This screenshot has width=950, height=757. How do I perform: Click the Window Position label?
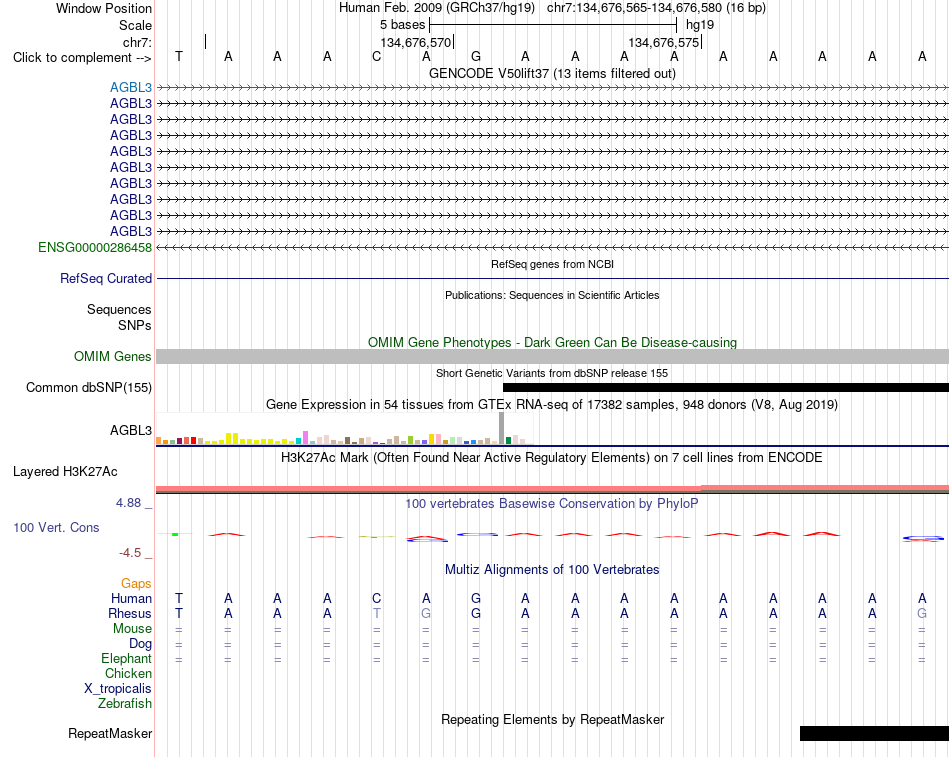pyautogui.click(x=104, y=8)
